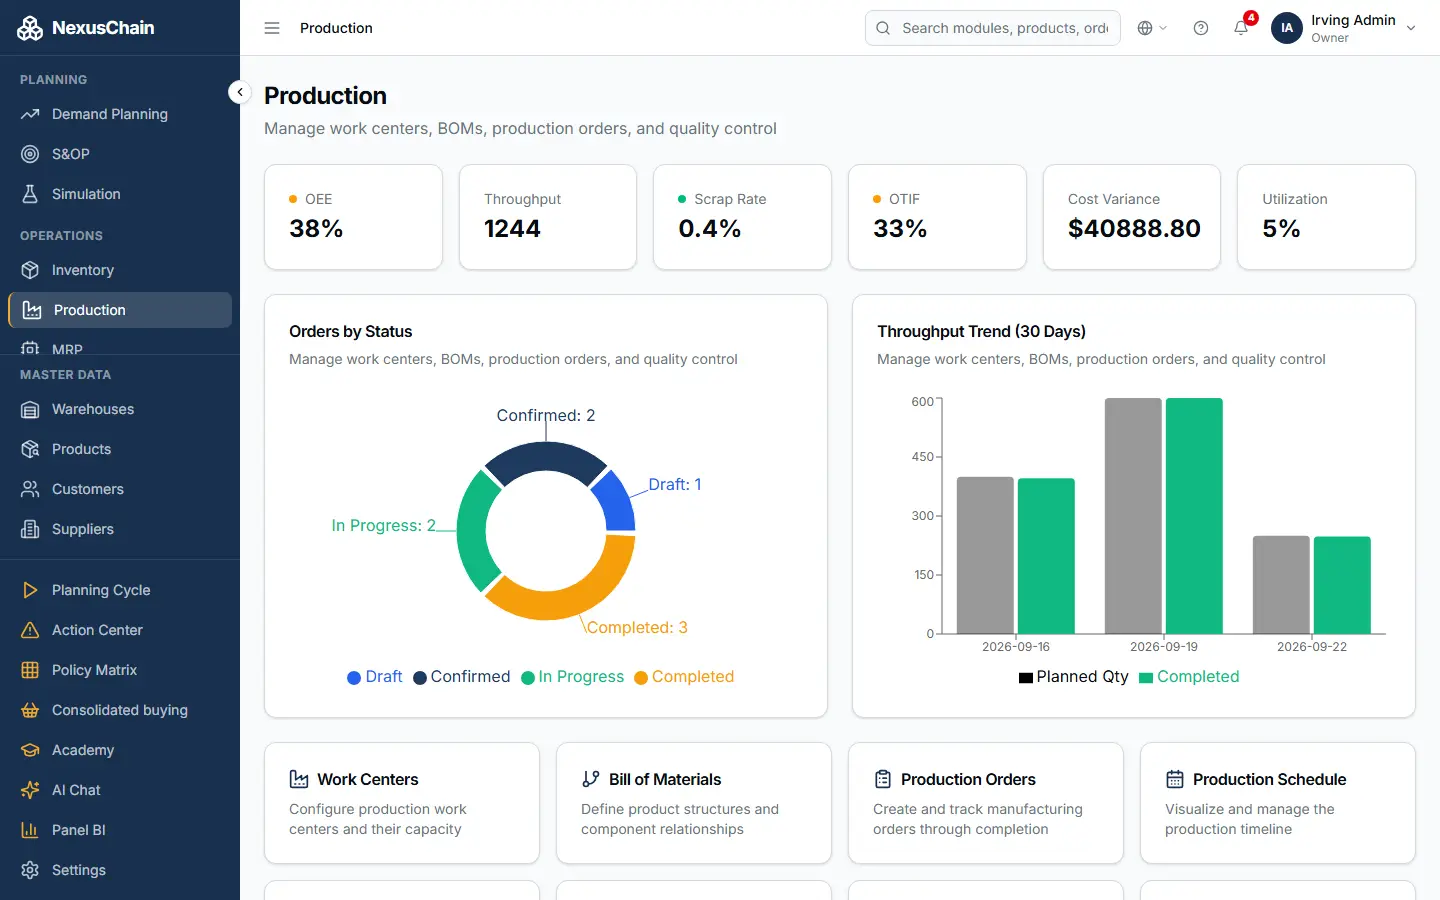The height and width of the screenshot is (900, 1440).
Task: Click the S&OP target icon
Action: tap(30, 154)
